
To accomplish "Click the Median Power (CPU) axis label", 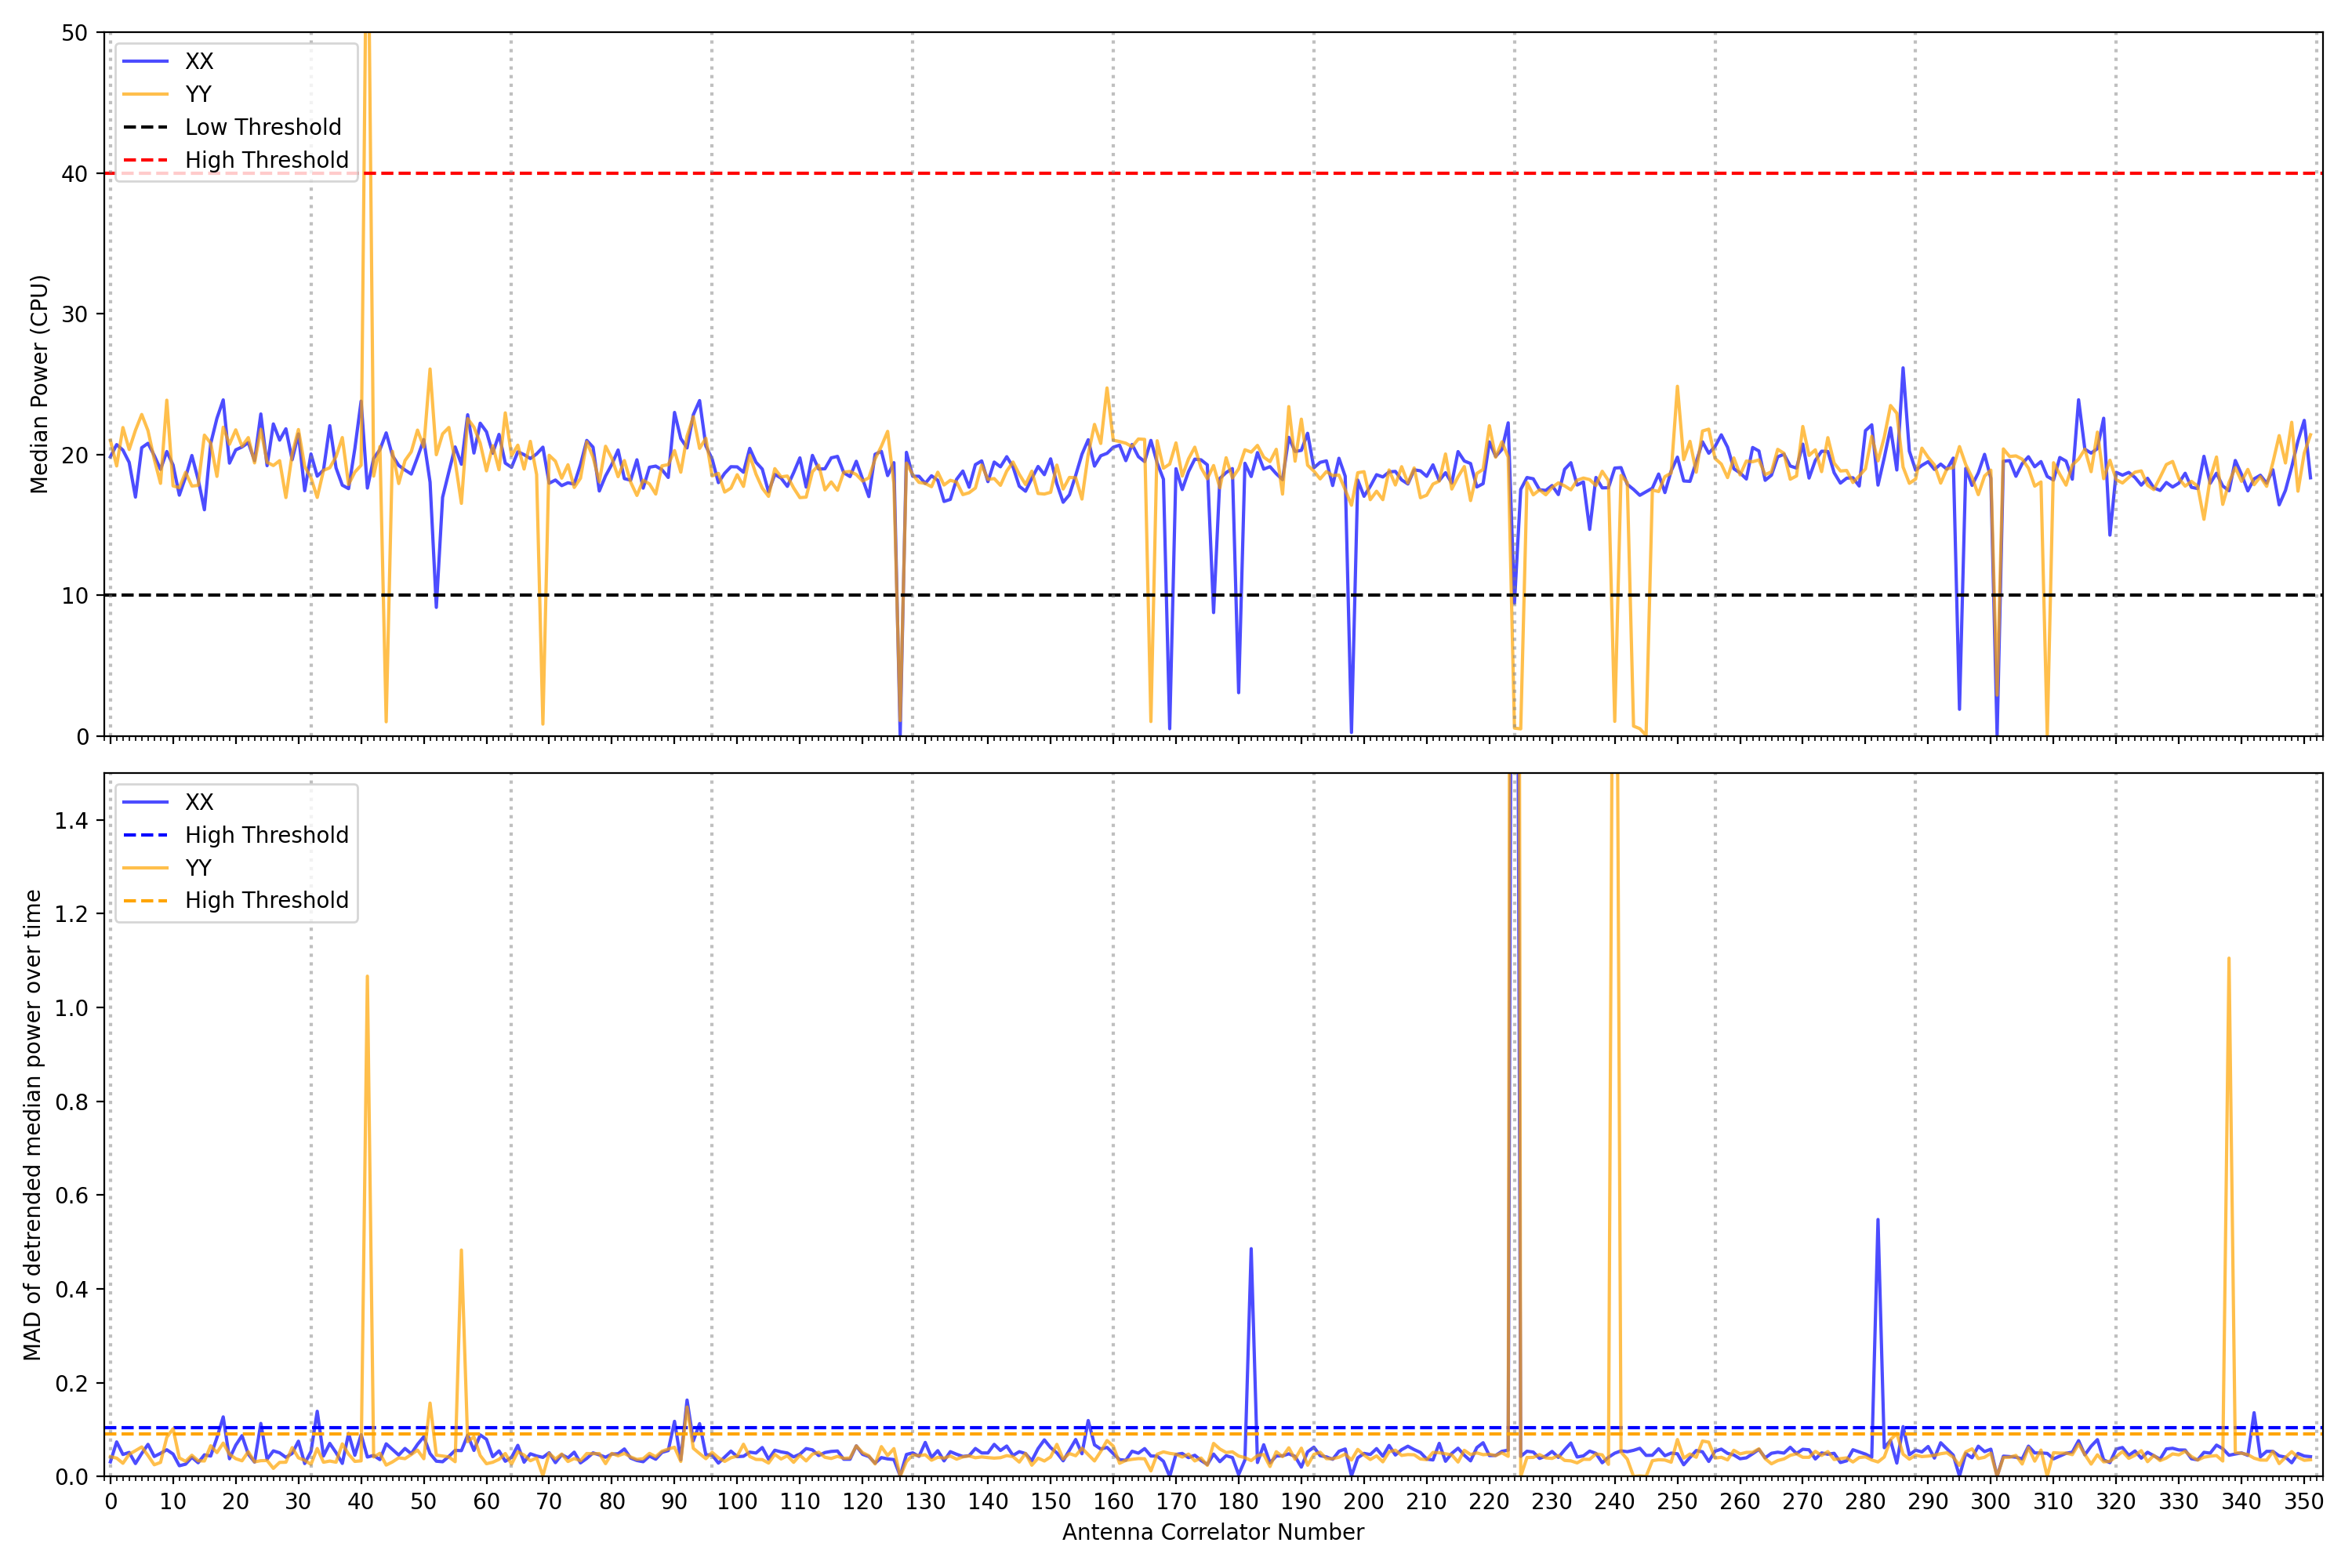I will [x=39, y=384].
